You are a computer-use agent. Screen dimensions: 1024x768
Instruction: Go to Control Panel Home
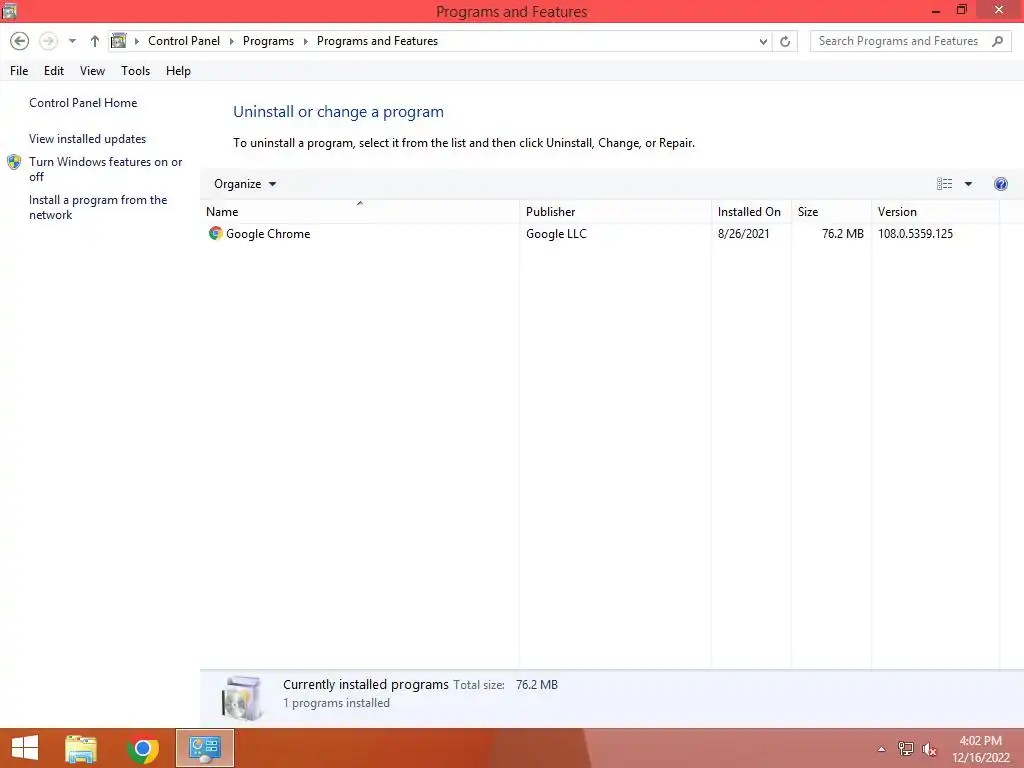click(x=83, y=103)
